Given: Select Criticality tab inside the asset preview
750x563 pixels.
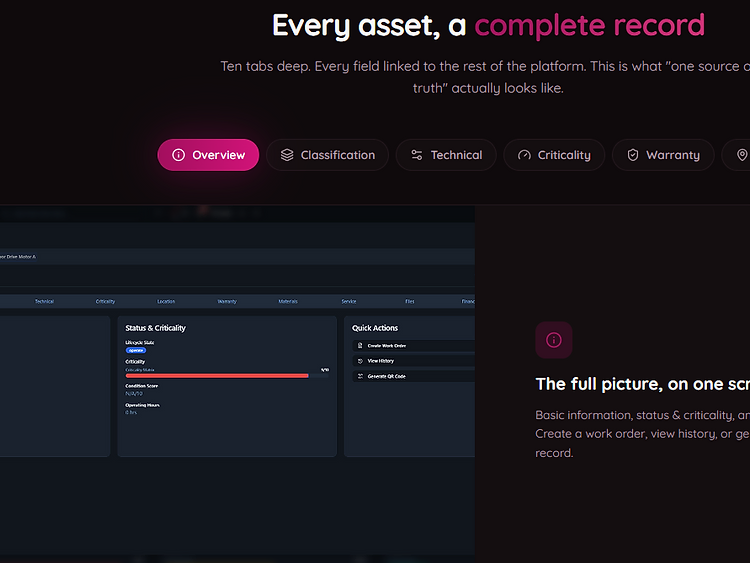Looking at the screenshot, I should tap(105, 301).
